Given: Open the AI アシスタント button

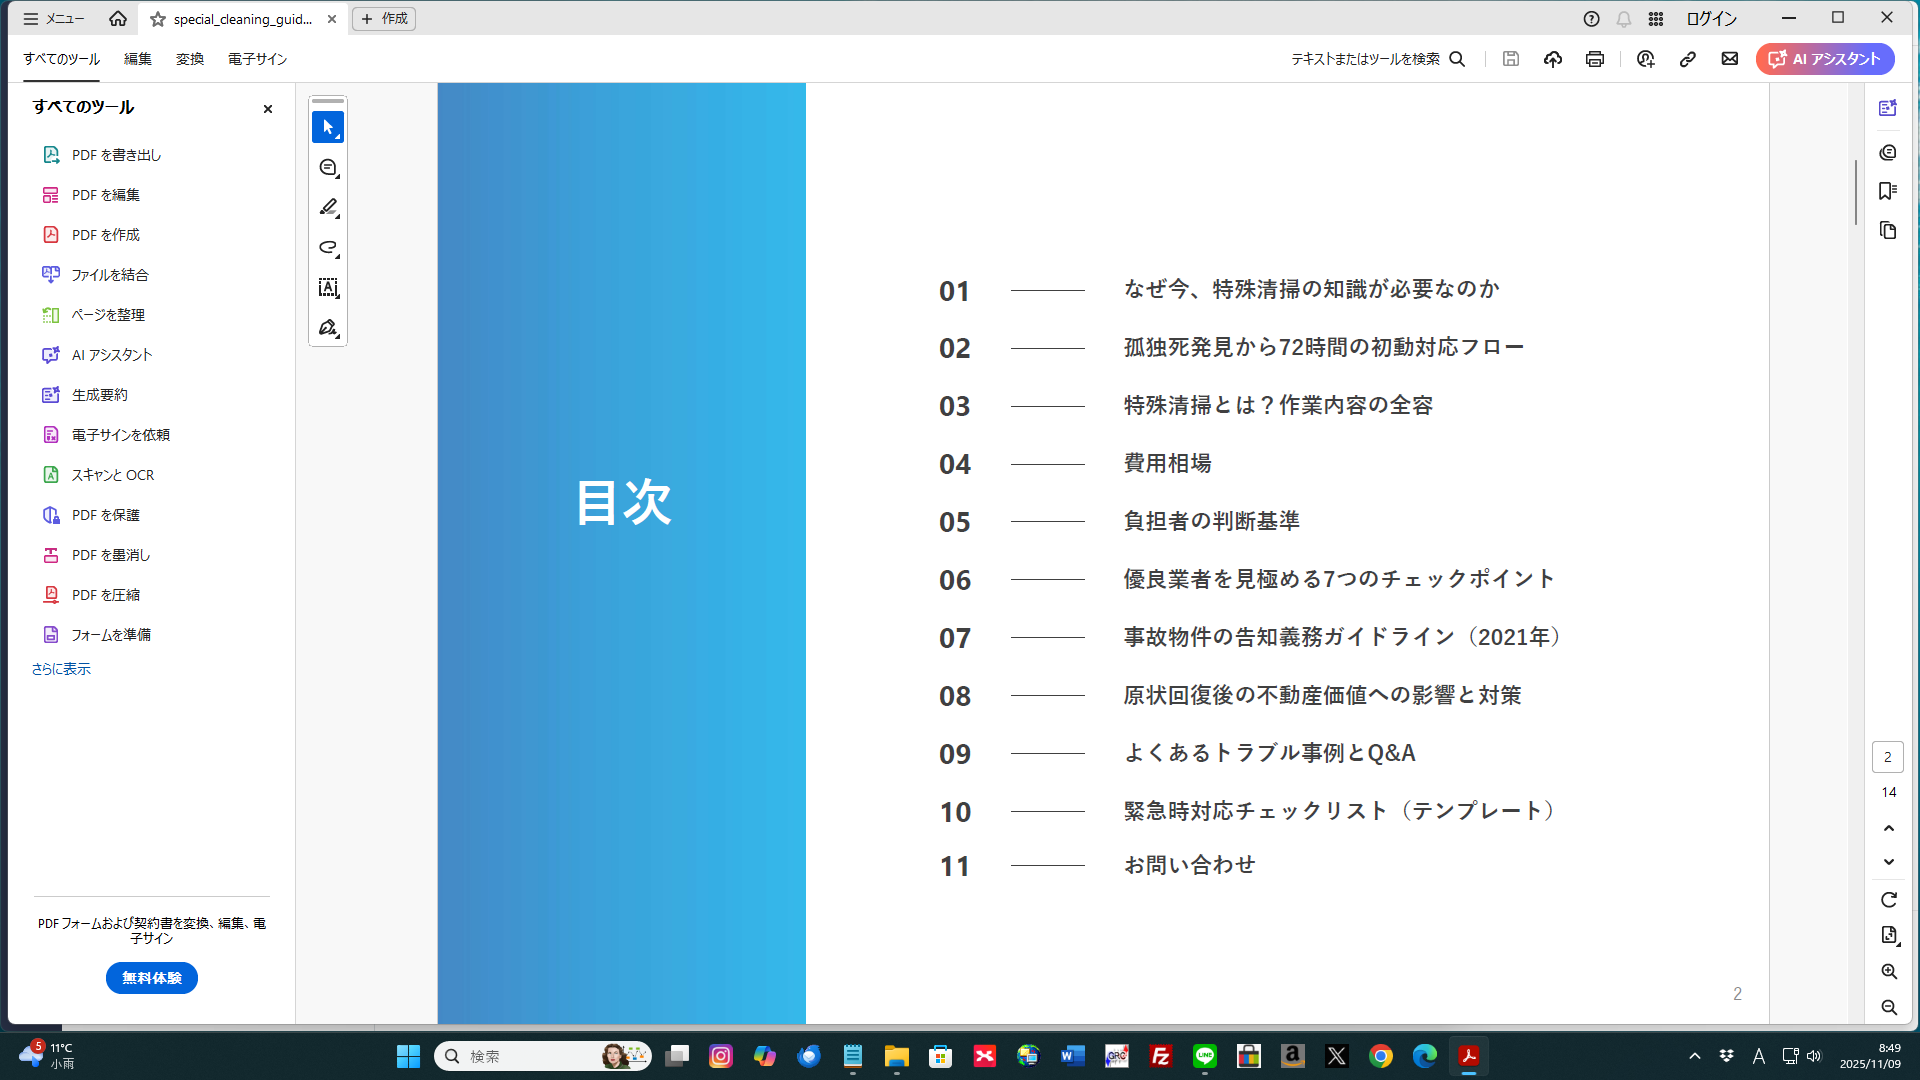Looking at the screenshot, I should (x=1825, y=59).
